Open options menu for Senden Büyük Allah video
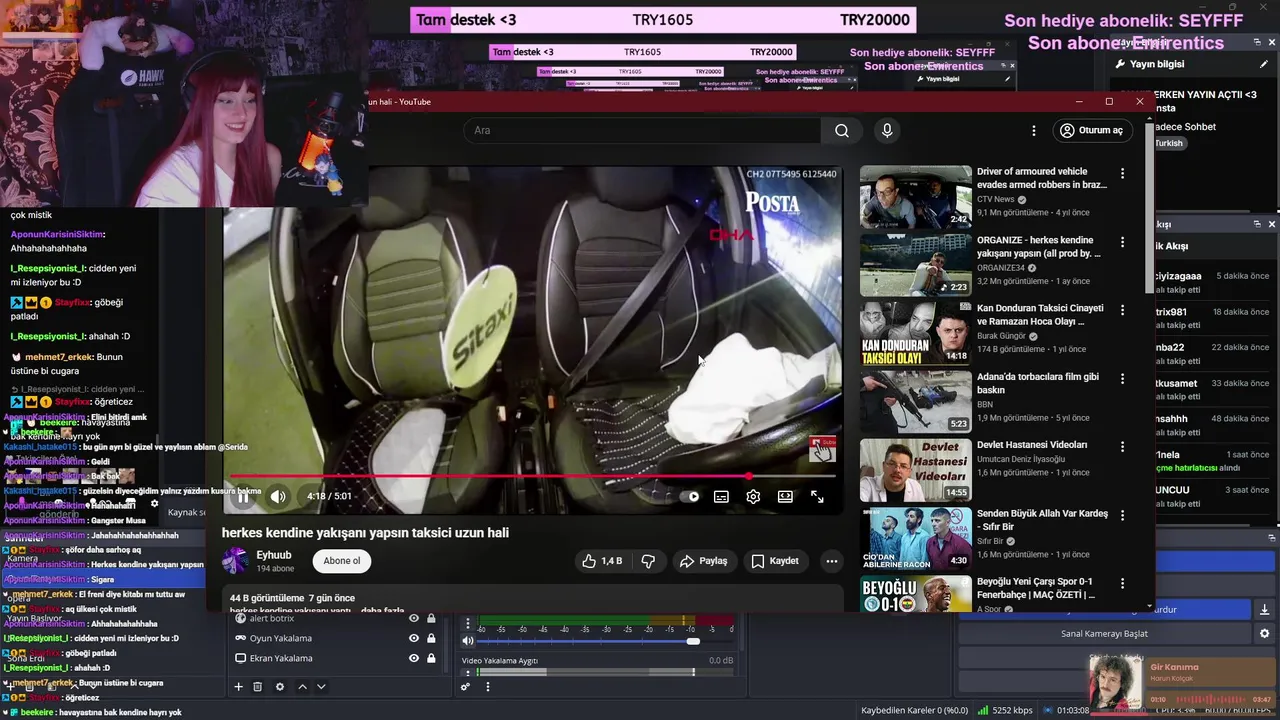 pos(1122,515)
